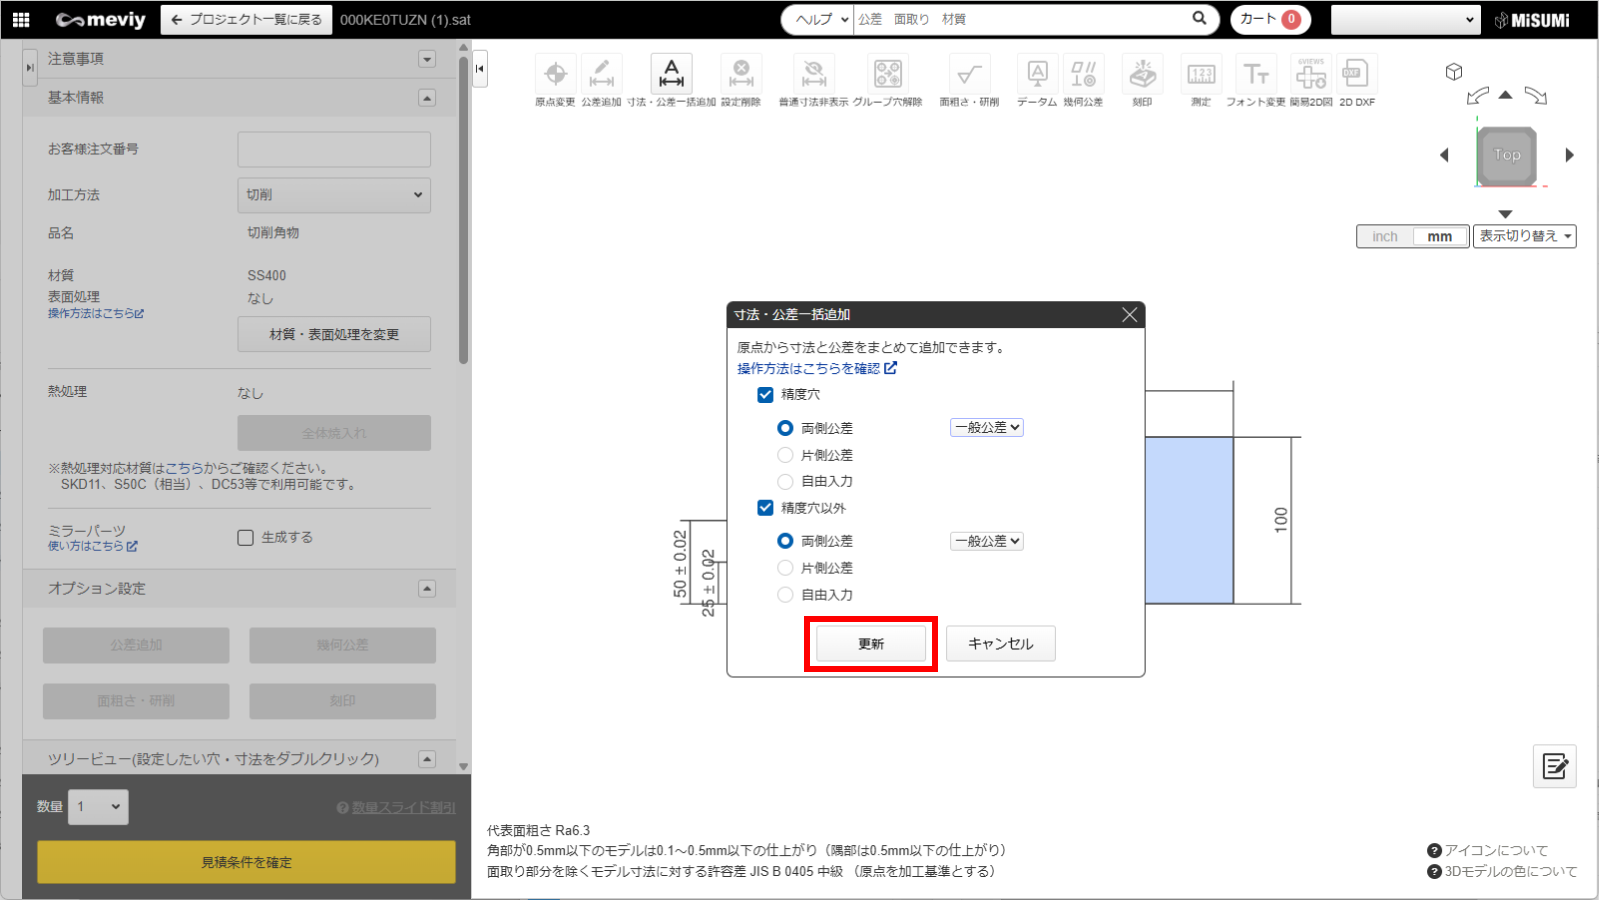
Task: Switch units to inch
Action: point(1385,237)
